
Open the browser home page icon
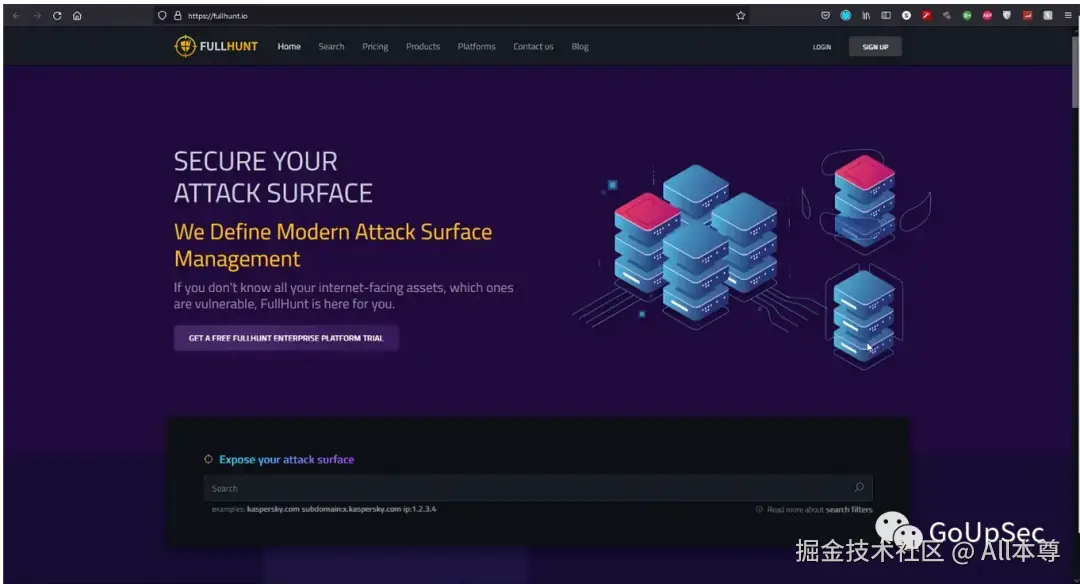pyautogui.click(x=77, y=15)
